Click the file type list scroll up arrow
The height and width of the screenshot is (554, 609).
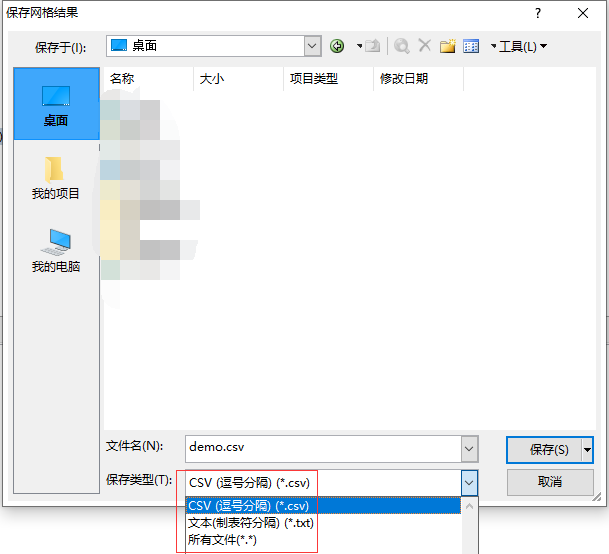(469, 506)
